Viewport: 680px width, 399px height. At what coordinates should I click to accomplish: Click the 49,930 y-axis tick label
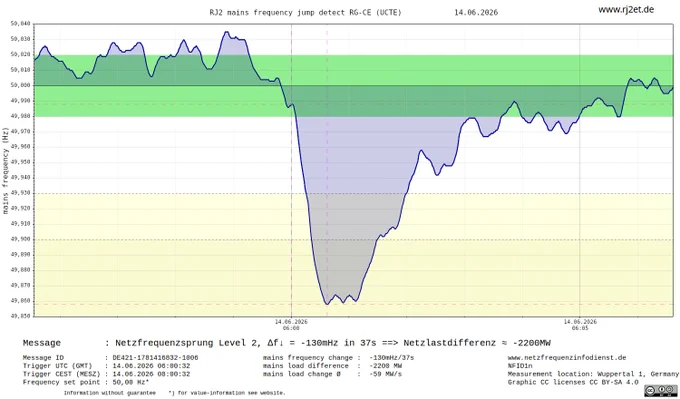coord(21,193)
